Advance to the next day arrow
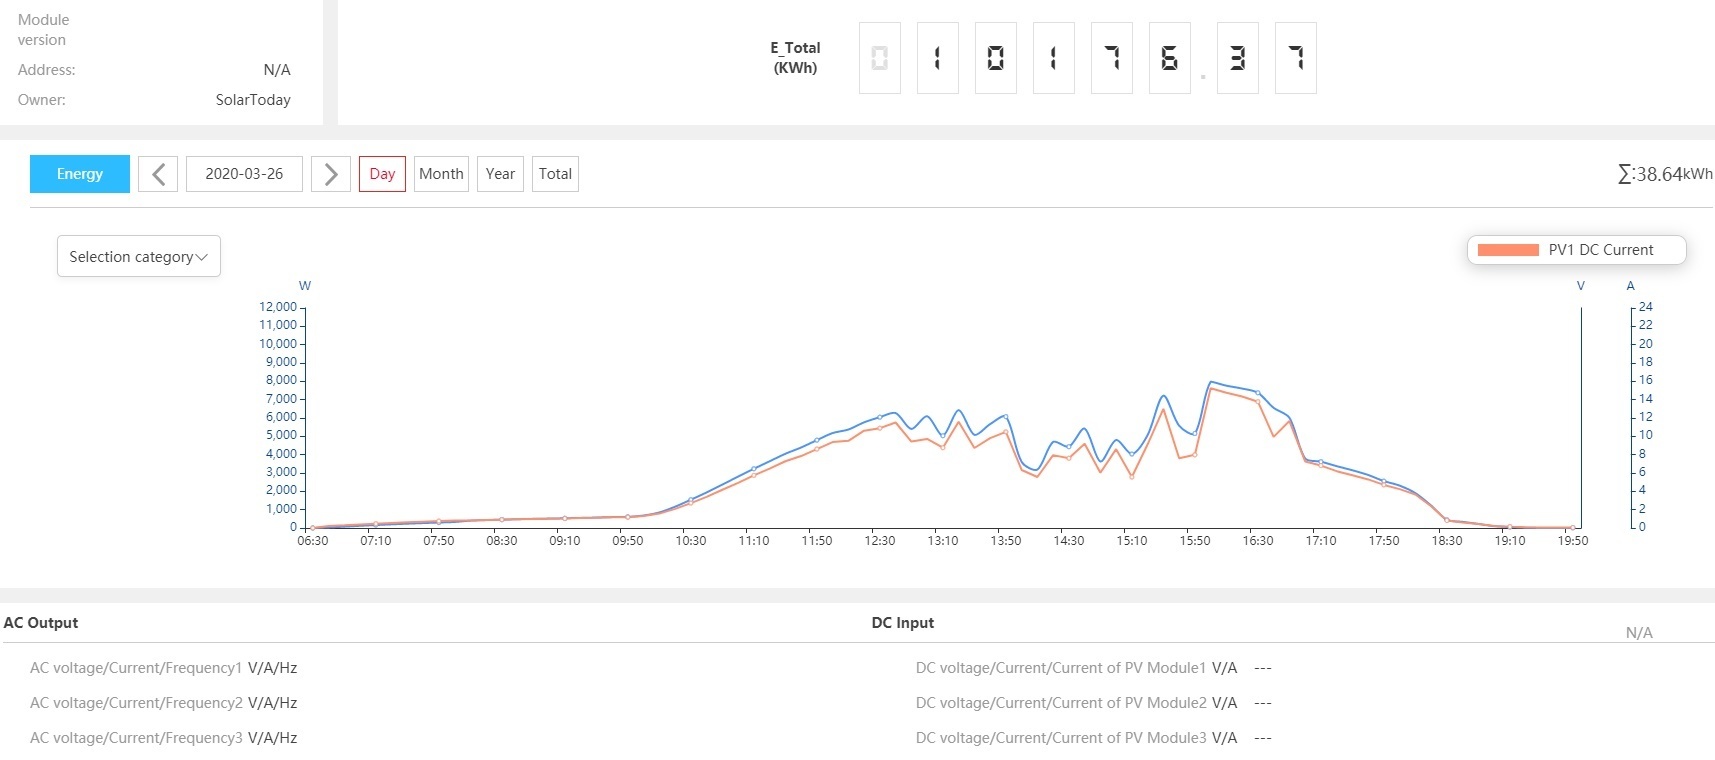Viewport: 1715px width, 760px height. click(331, 174)
